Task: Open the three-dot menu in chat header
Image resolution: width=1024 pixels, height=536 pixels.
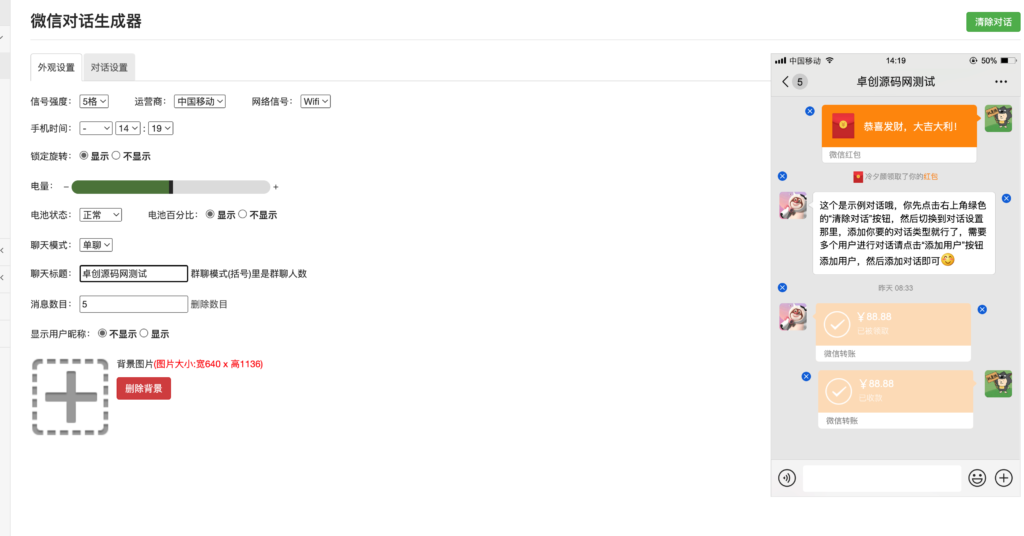Action: 1000,82
